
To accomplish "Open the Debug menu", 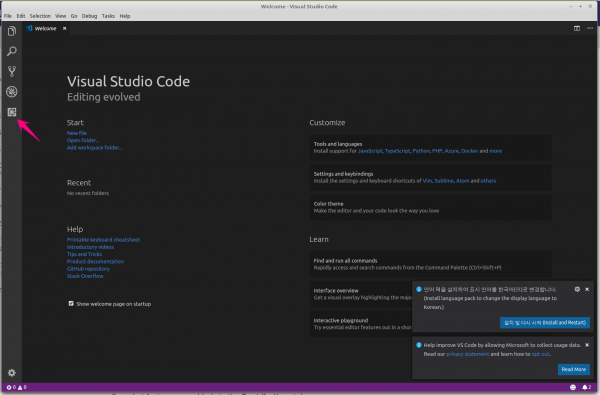I will tap(89, 16).
